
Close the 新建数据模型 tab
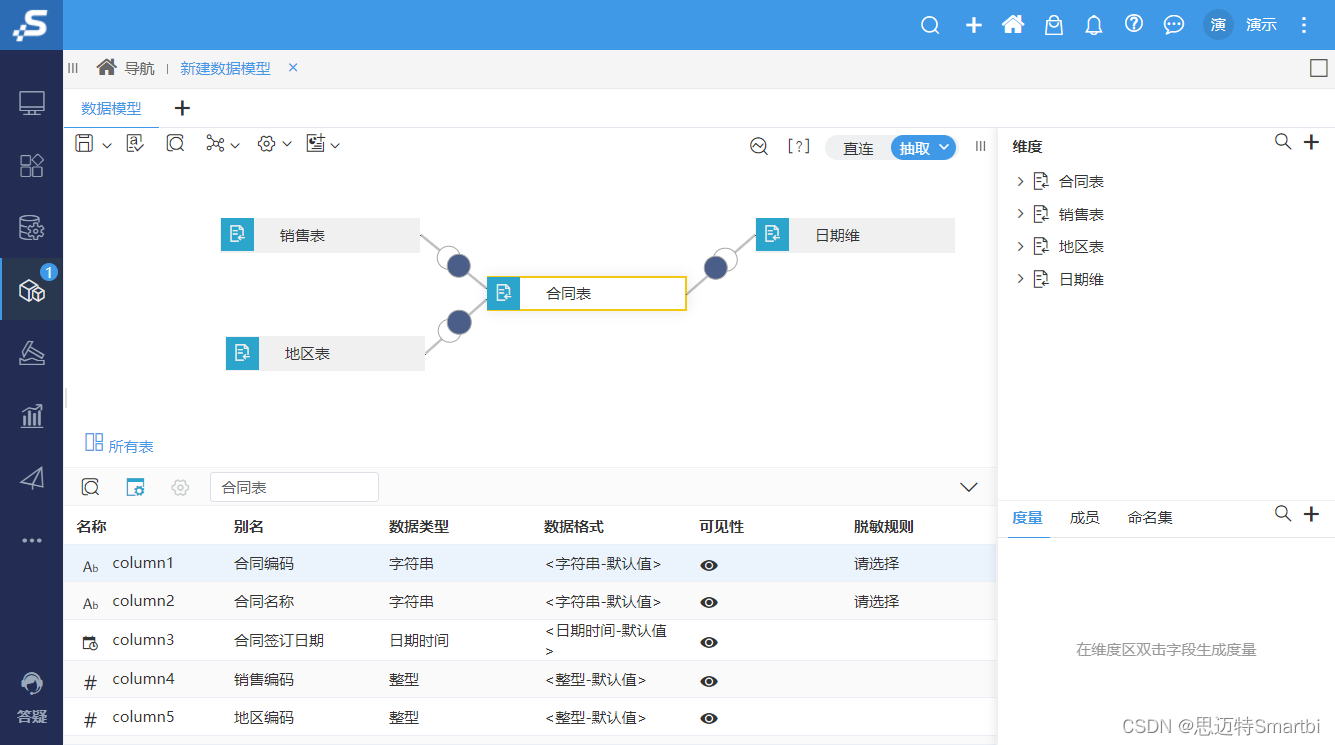pyautogui.click(x=293, y=67)
